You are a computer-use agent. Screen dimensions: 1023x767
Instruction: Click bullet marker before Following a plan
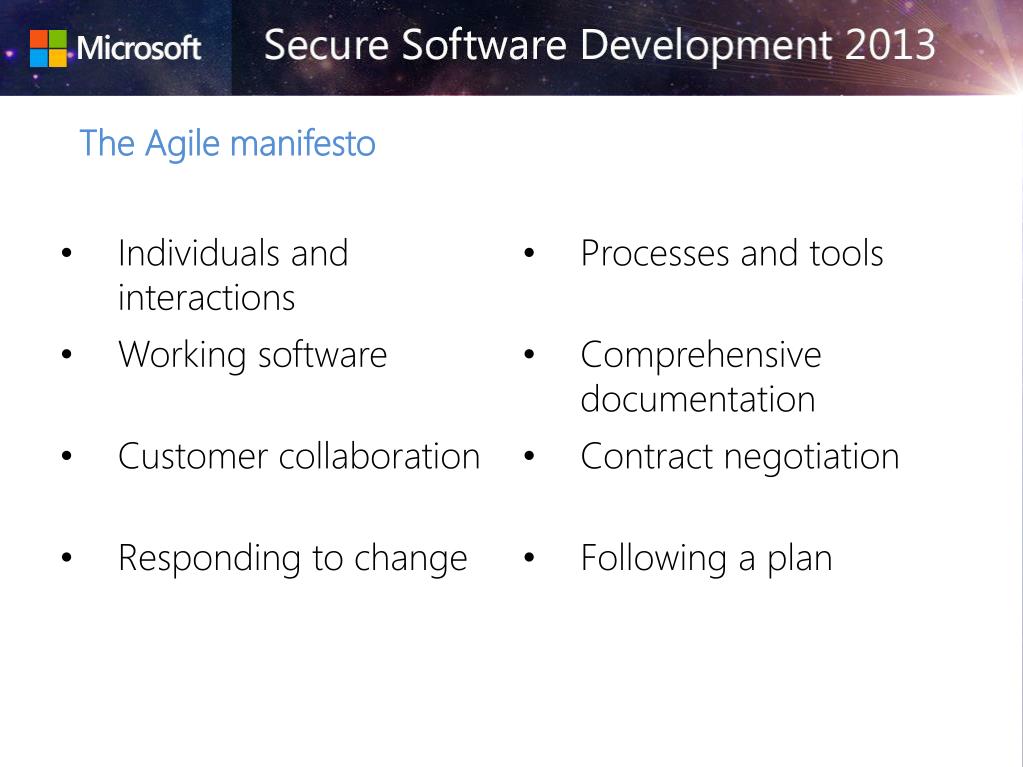point(529,558)
